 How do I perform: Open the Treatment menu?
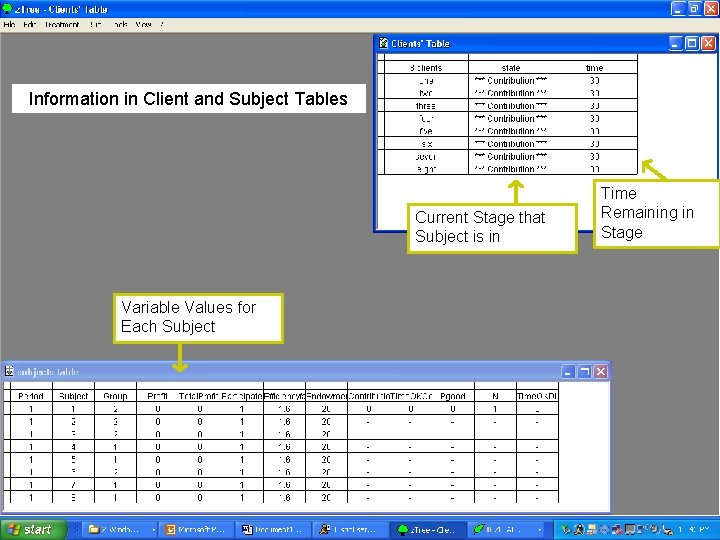62,25
